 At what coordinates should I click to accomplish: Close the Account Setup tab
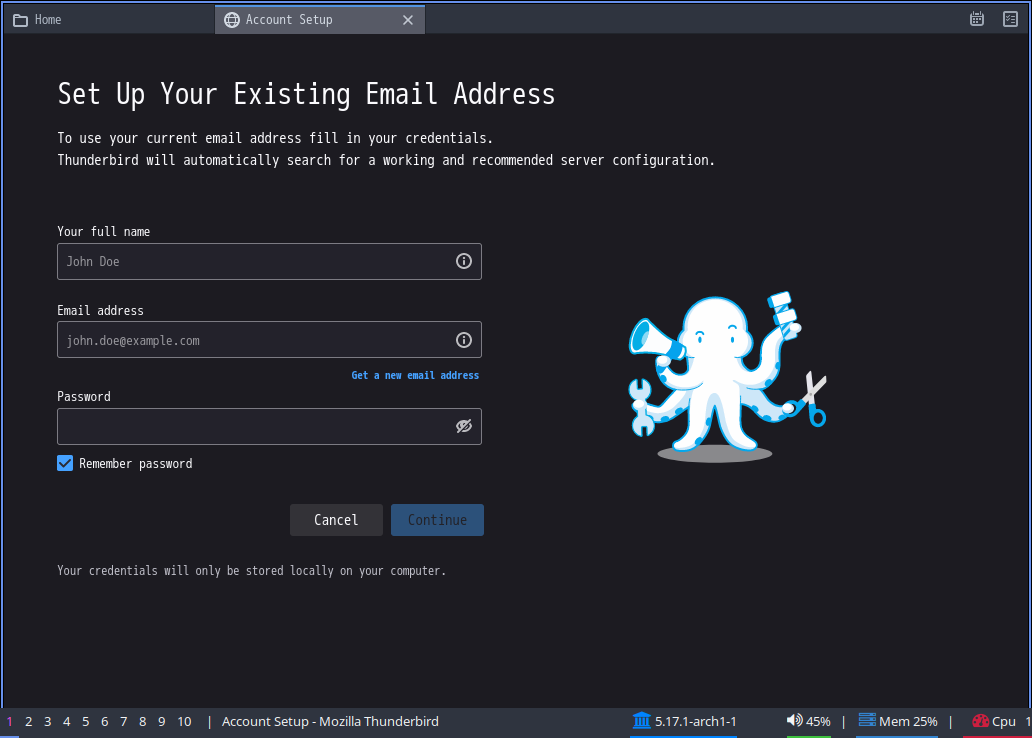click(408, 20)
